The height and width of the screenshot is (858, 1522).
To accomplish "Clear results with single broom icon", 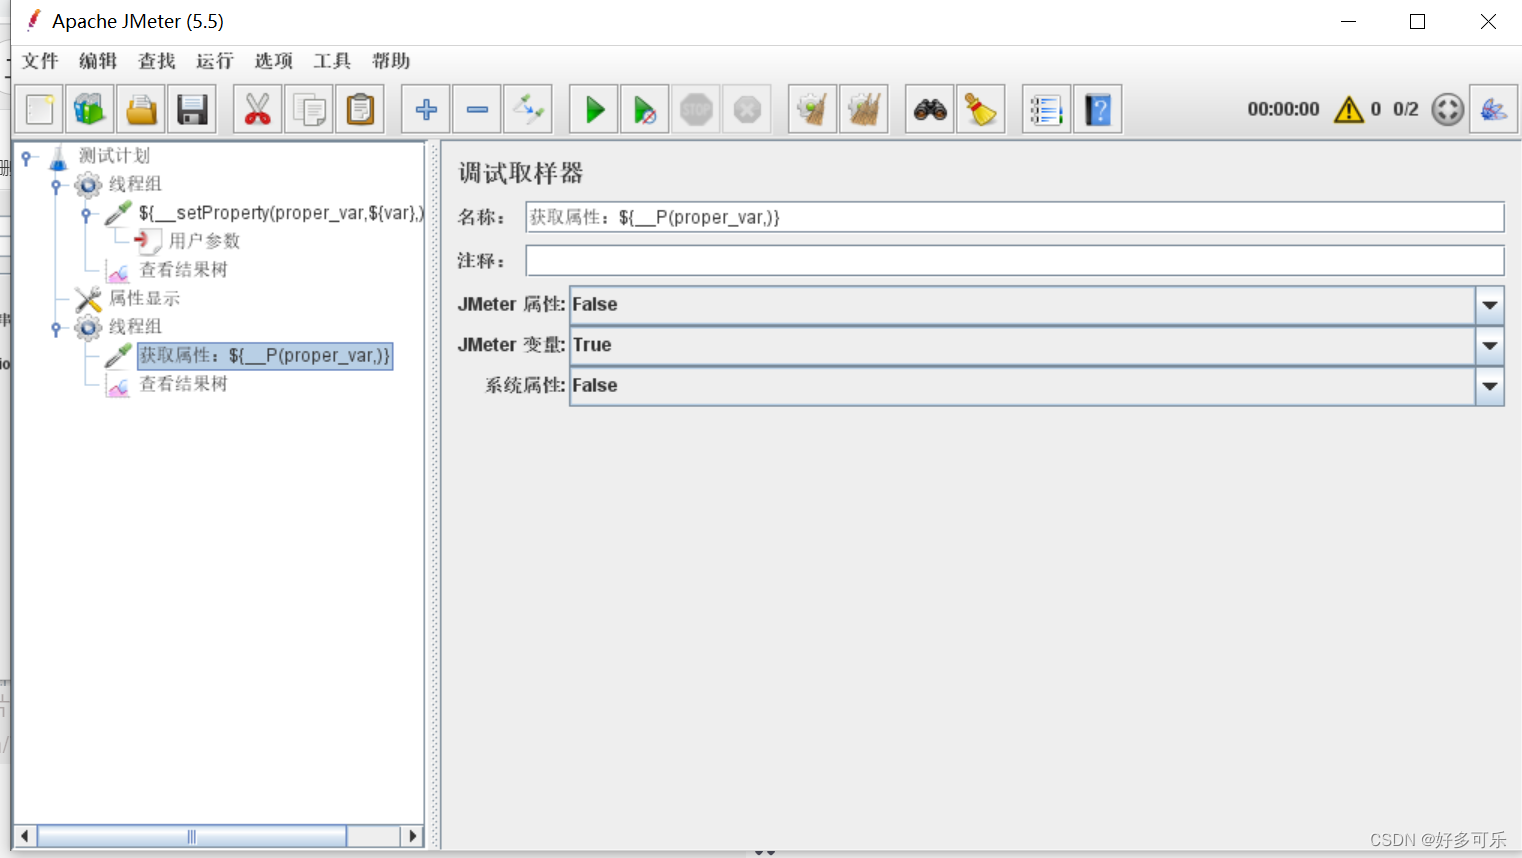I will (x=813, y=109).
